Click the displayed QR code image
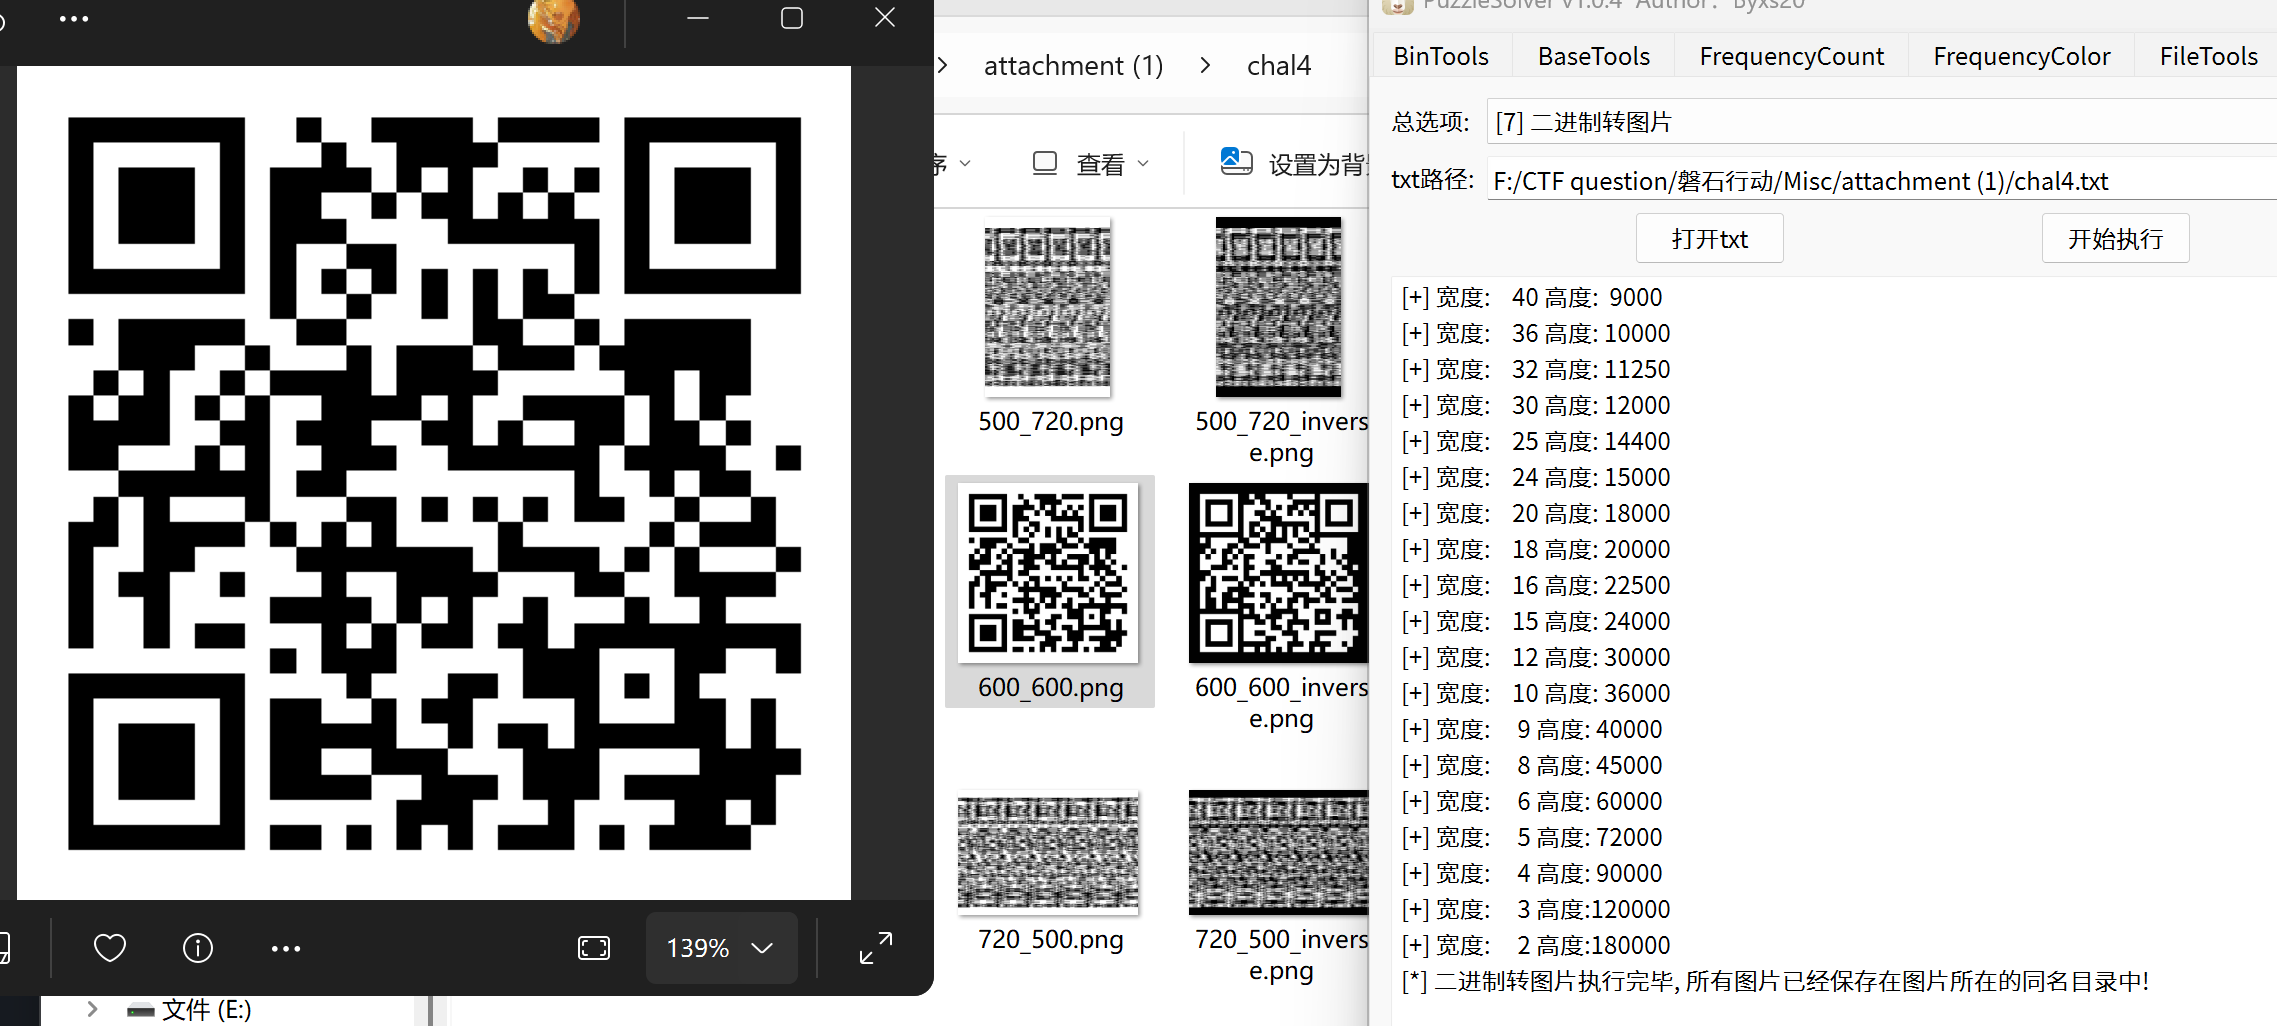Viewport: 2277px width, 1026px height. point(434,483)
